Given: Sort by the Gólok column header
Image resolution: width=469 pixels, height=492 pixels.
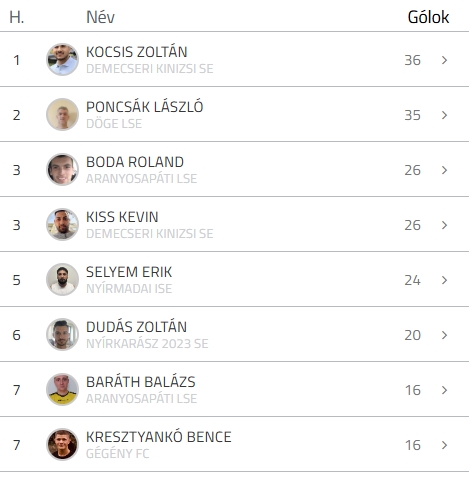Looking at the screenshot, I should [428, 17].
